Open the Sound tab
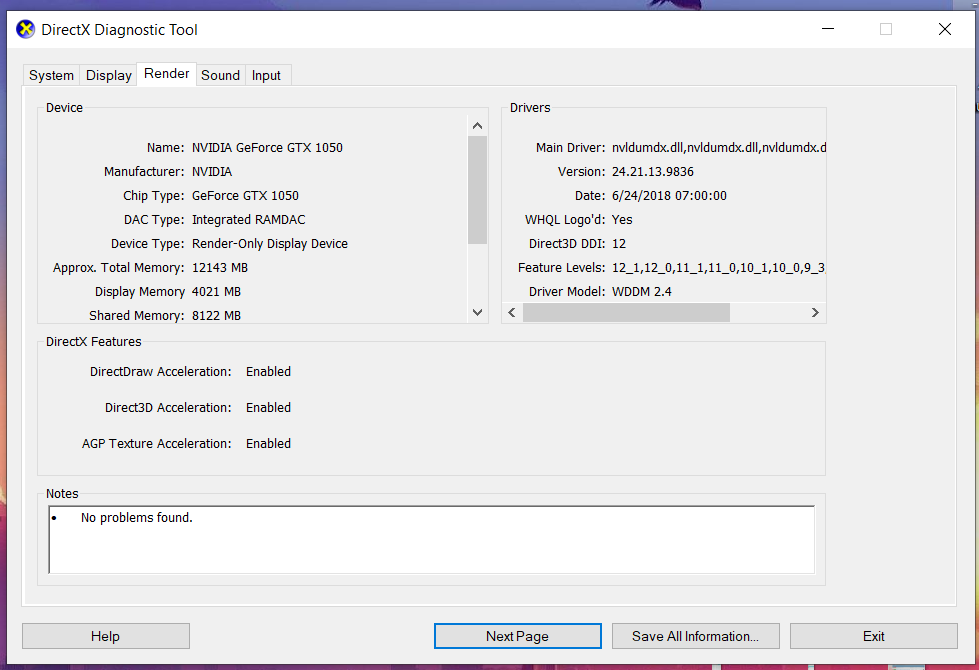 click(220, 76)
